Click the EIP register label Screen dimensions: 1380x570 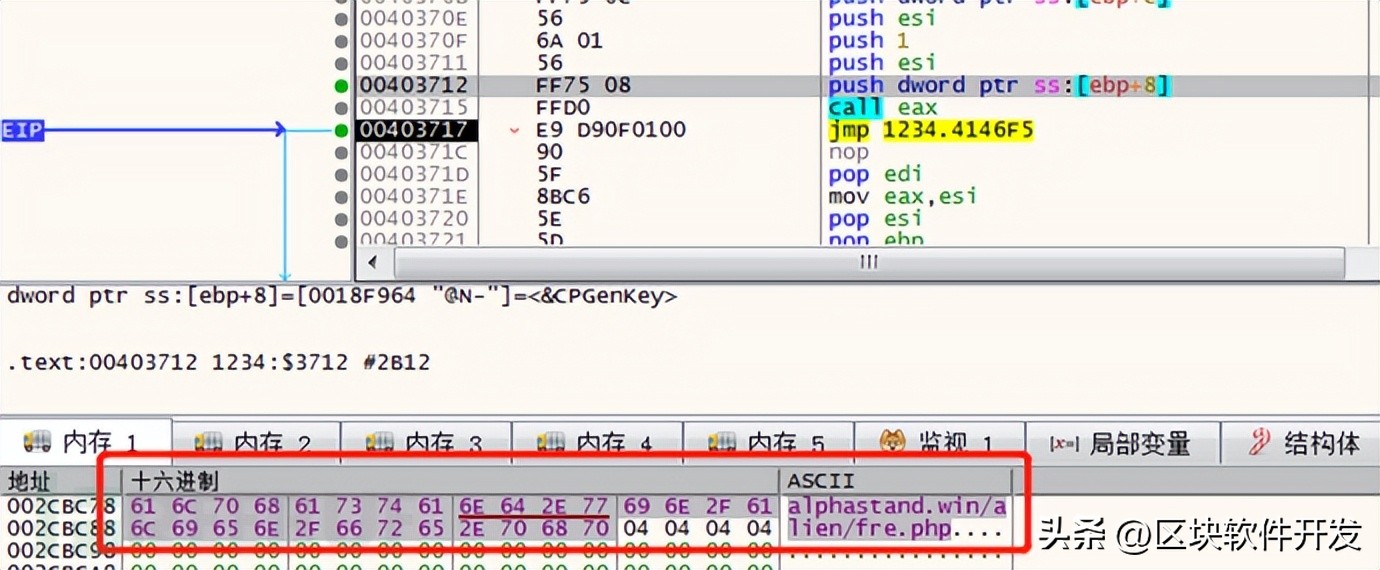23,130
